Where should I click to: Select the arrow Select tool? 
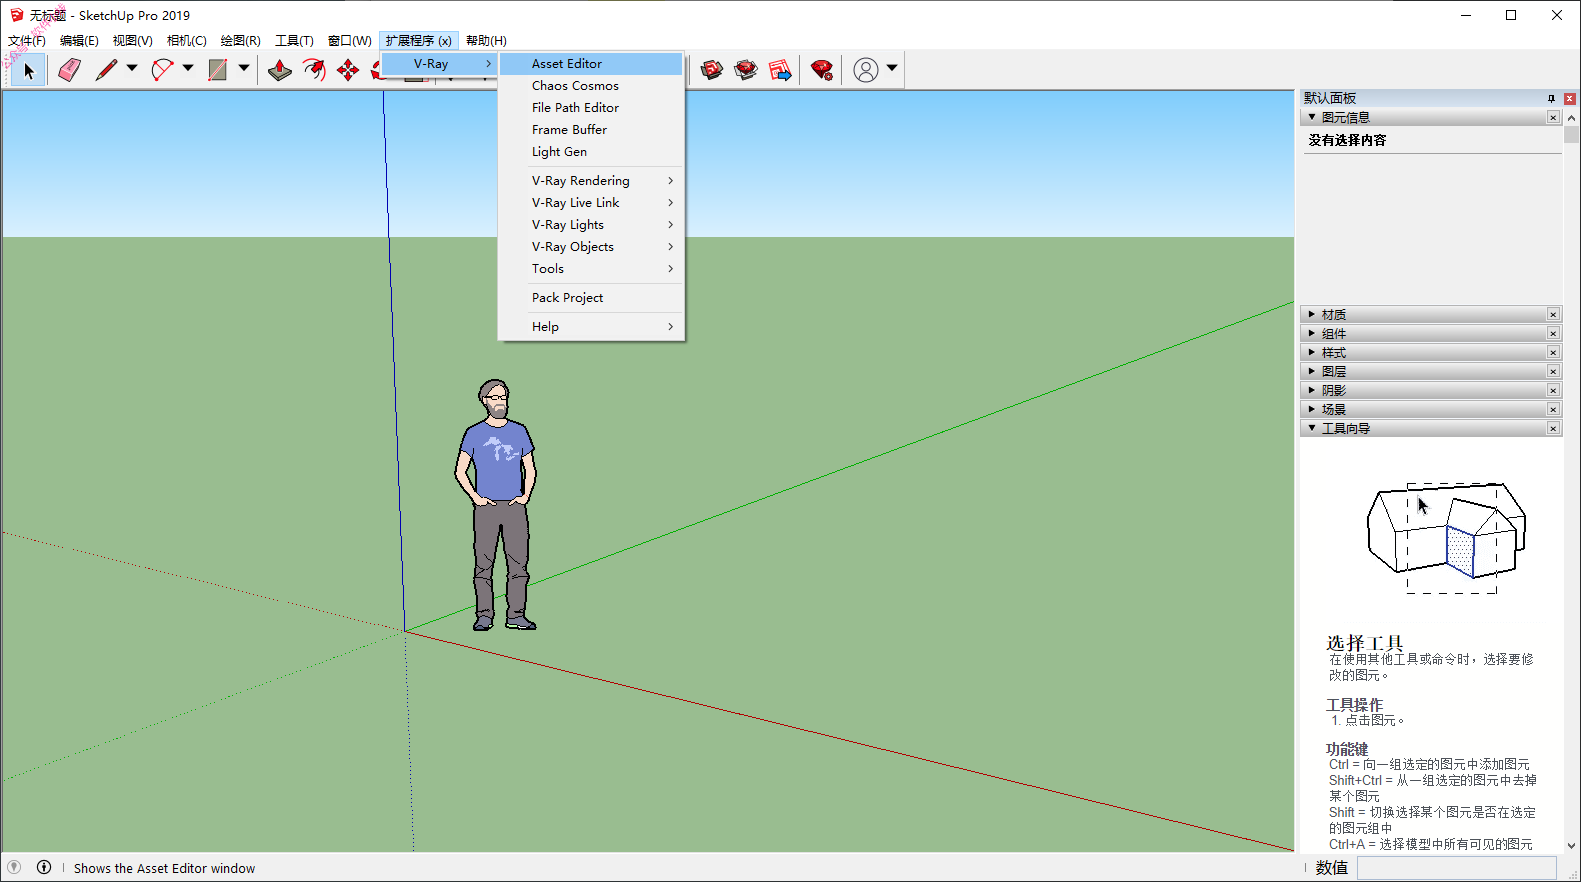tap(29, 70)
